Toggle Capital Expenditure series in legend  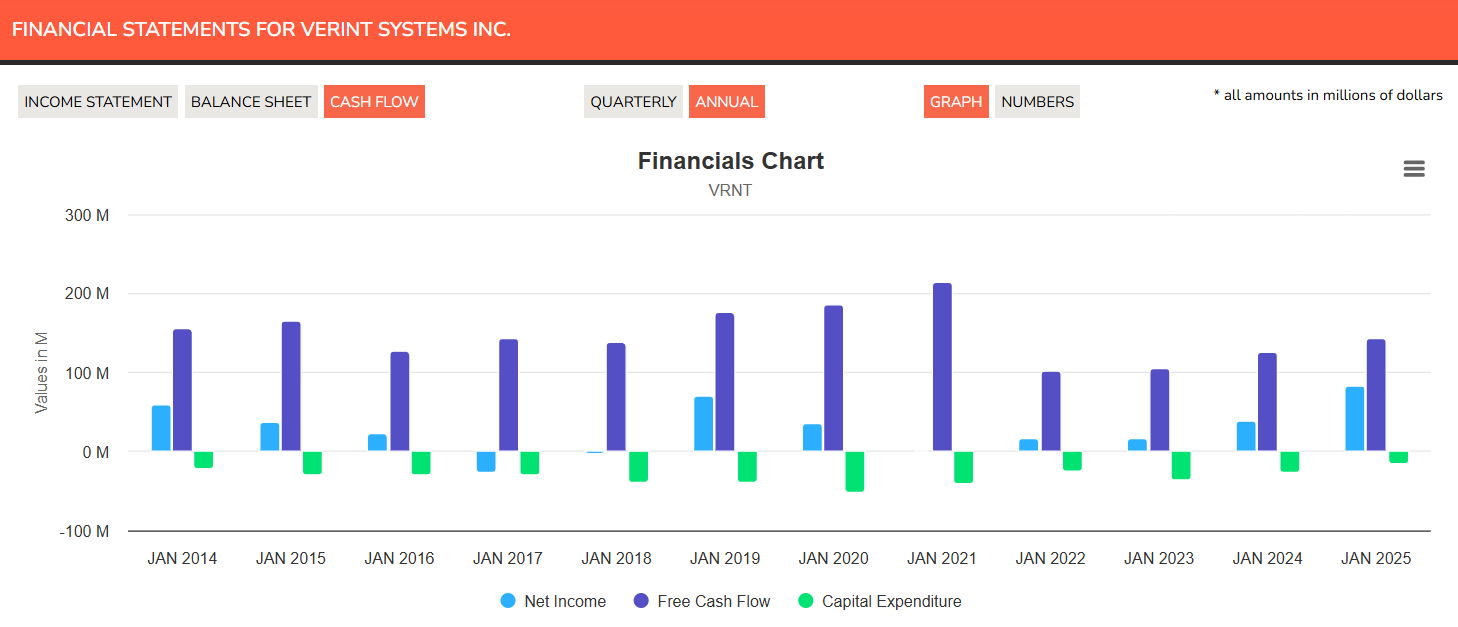click(880, 601)
